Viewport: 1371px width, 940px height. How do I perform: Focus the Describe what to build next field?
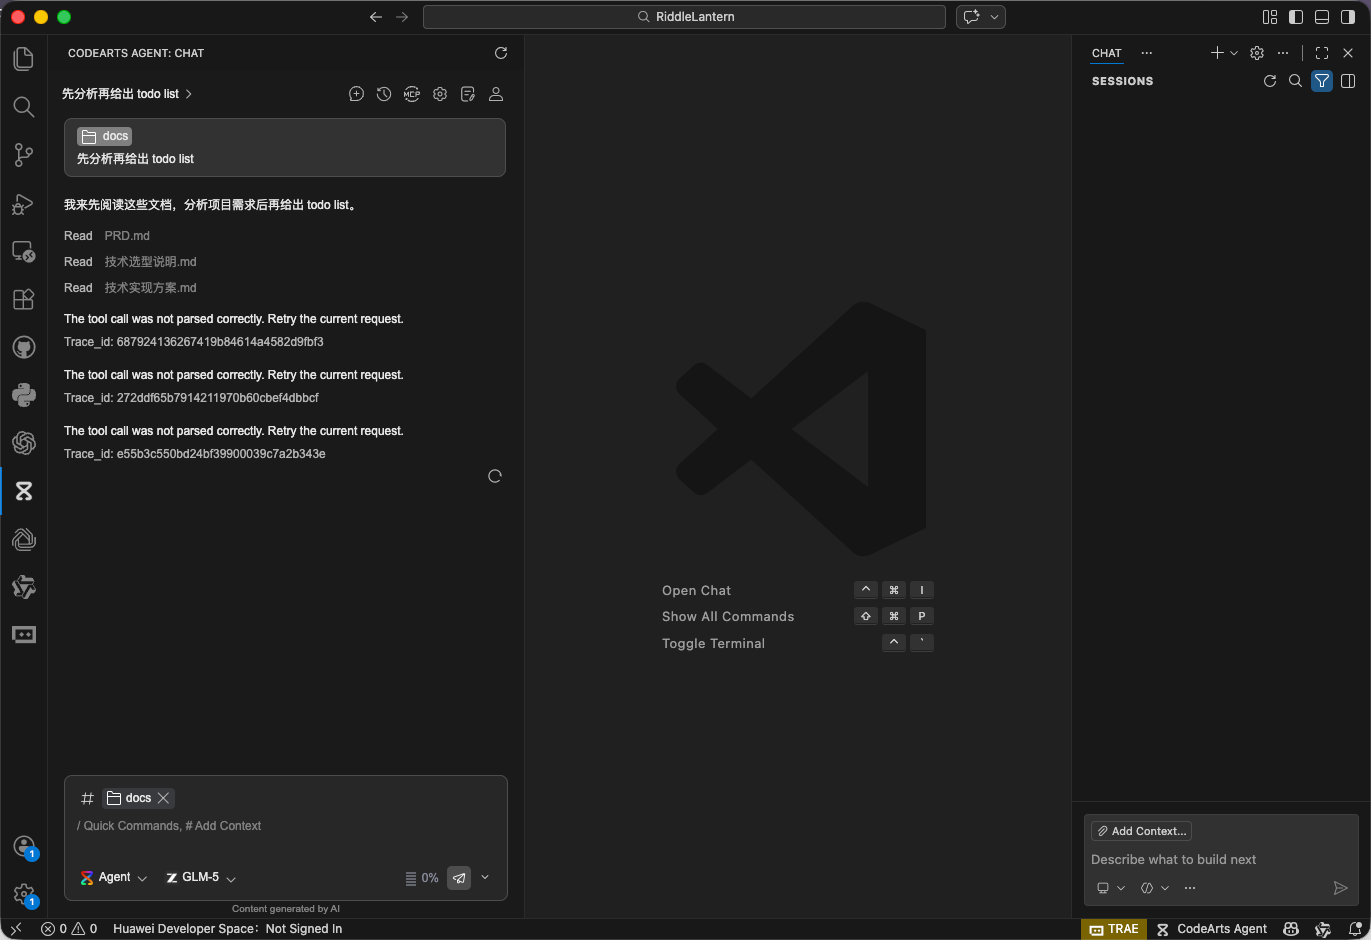[1220, 860]
